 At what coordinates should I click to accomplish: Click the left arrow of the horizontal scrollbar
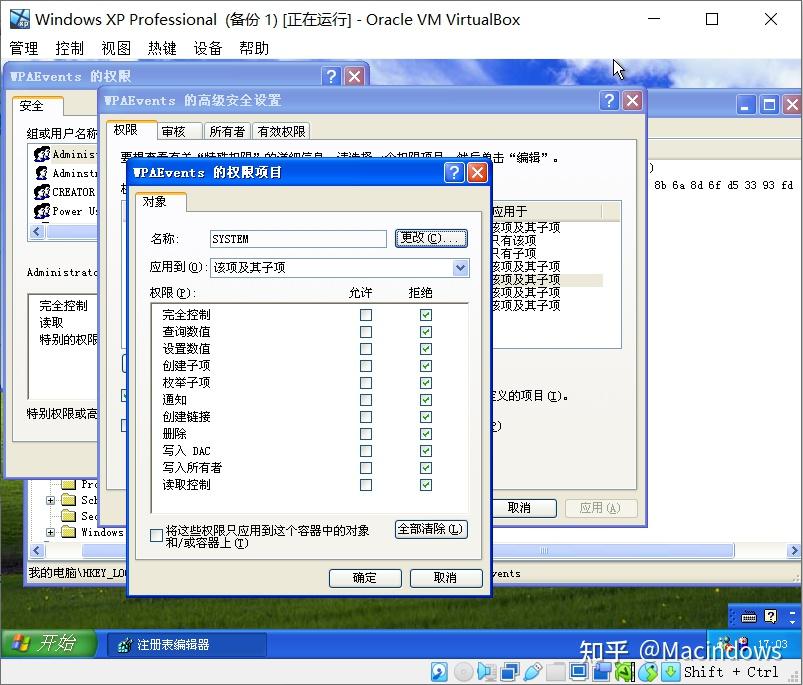pyautogui.click(x=36, y=550)
